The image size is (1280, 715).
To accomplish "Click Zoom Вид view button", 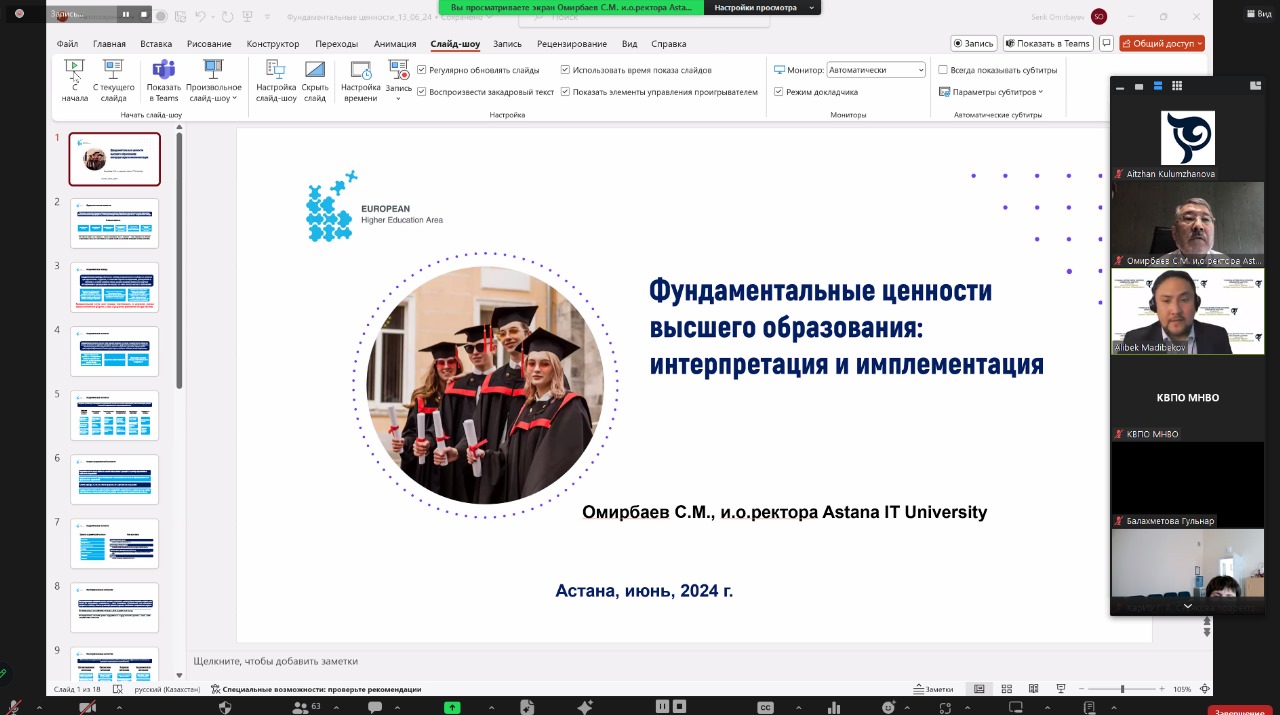I will coord(1258,13).
